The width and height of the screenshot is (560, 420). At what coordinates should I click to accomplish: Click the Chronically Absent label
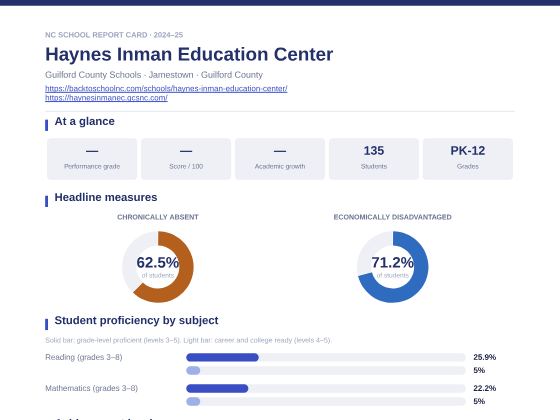pyautogui.click(x=158, y=217)
